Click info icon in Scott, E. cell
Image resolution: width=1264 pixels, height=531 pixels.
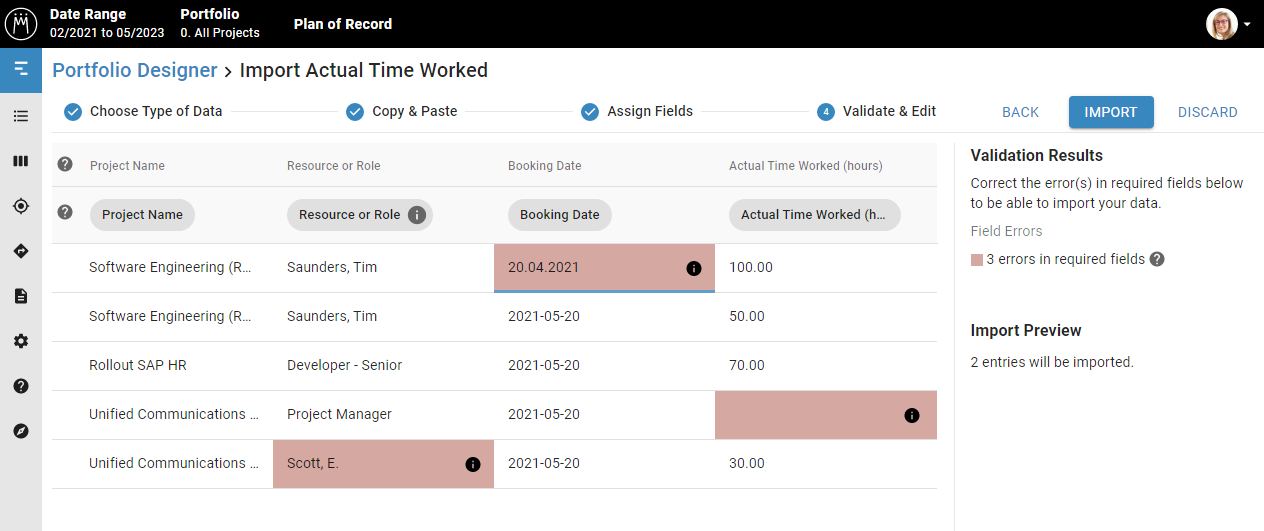(x=473, y=464)
